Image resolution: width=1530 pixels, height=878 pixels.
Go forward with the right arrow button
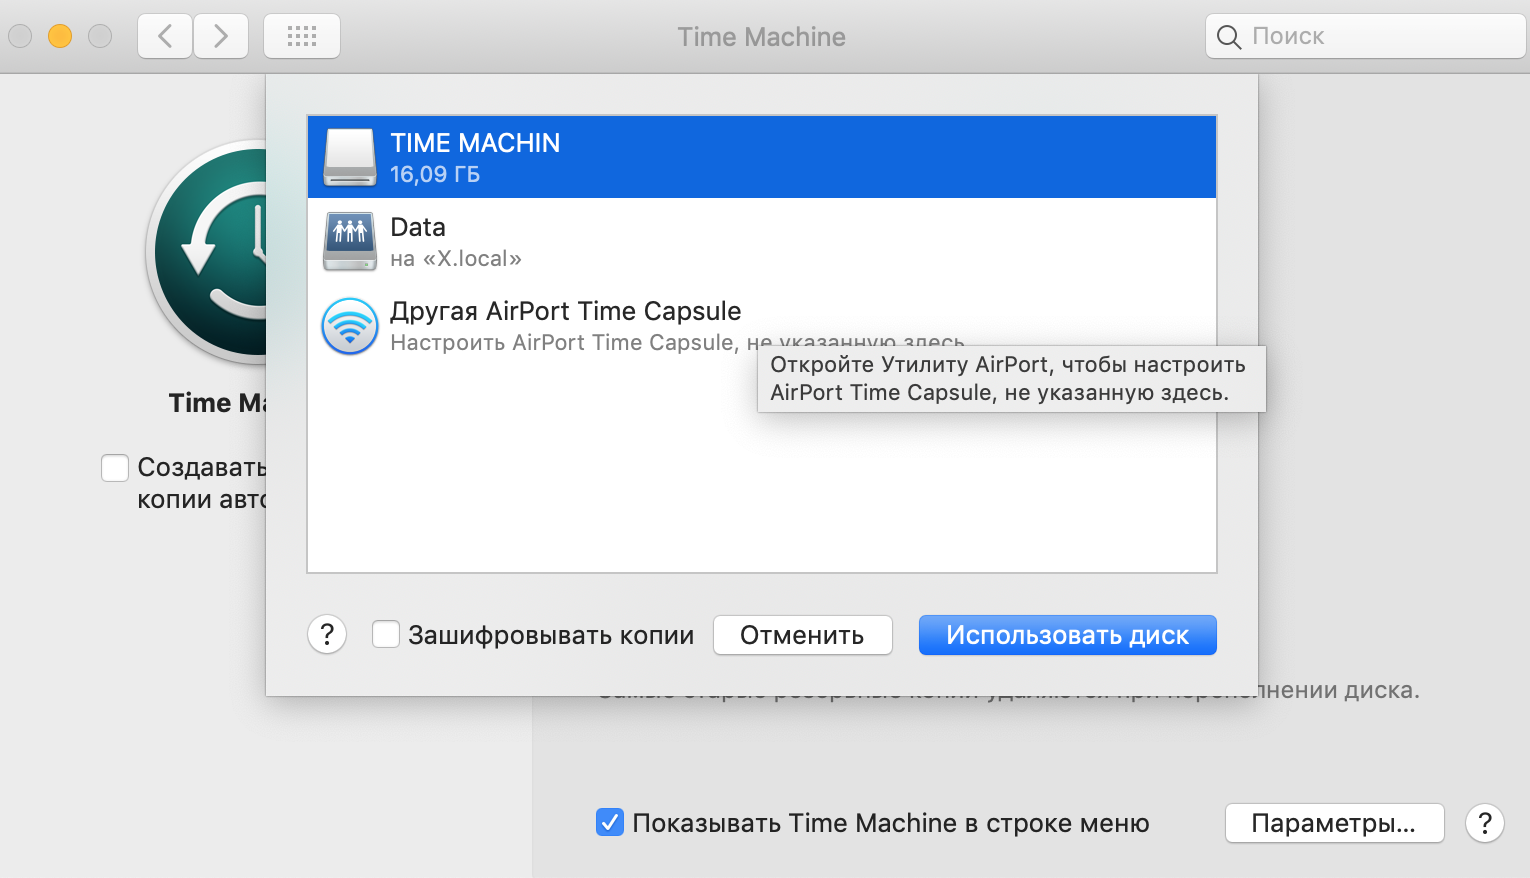click(221, 36)
